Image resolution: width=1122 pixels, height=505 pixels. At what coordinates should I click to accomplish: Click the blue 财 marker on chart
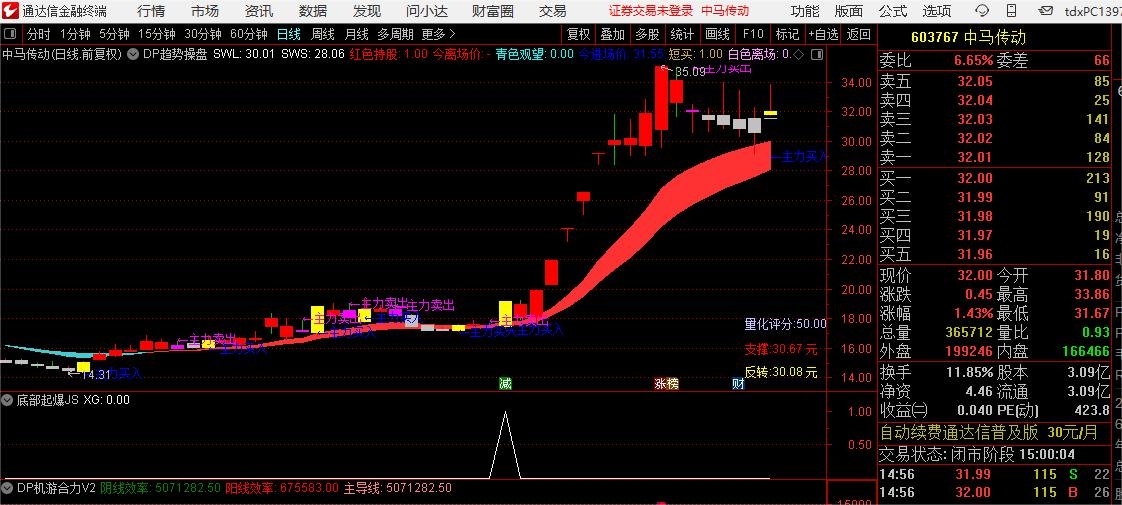[738, 383]
